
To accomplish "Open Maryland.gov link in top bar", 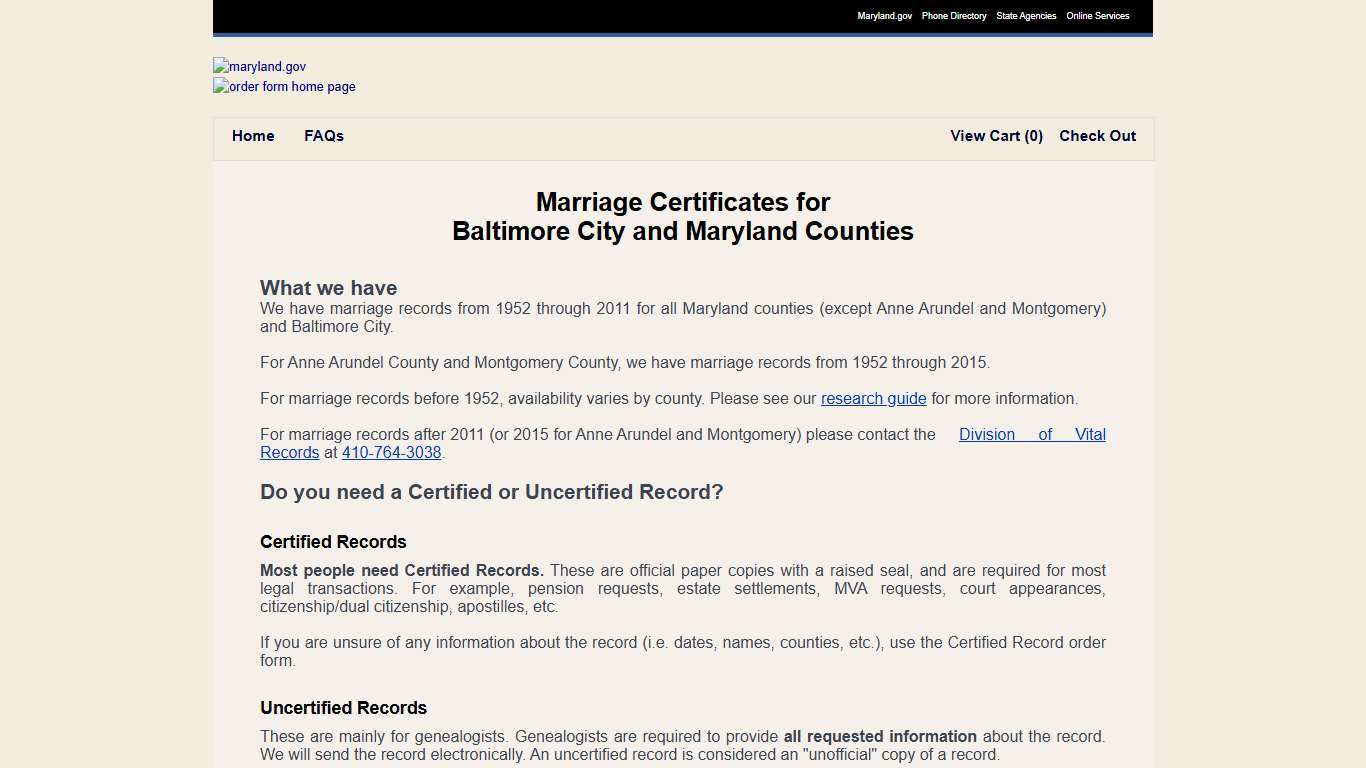I will (x=884, y=16).
